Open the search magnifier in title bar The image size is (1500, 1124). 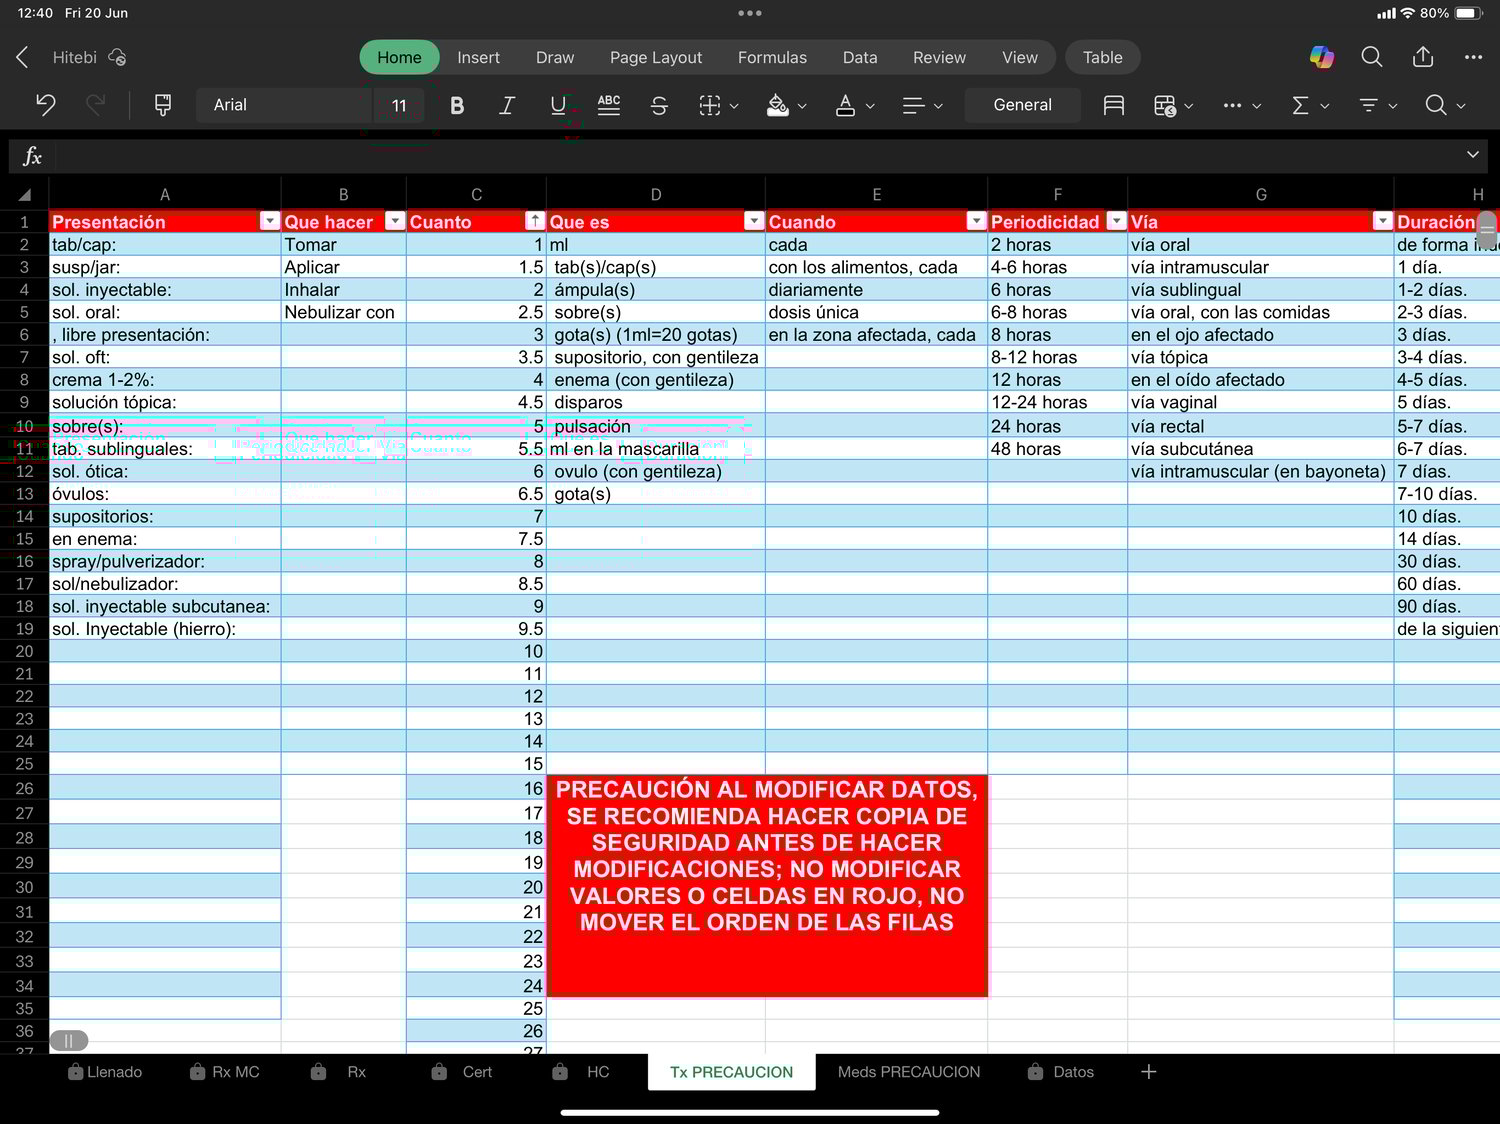1372,57
